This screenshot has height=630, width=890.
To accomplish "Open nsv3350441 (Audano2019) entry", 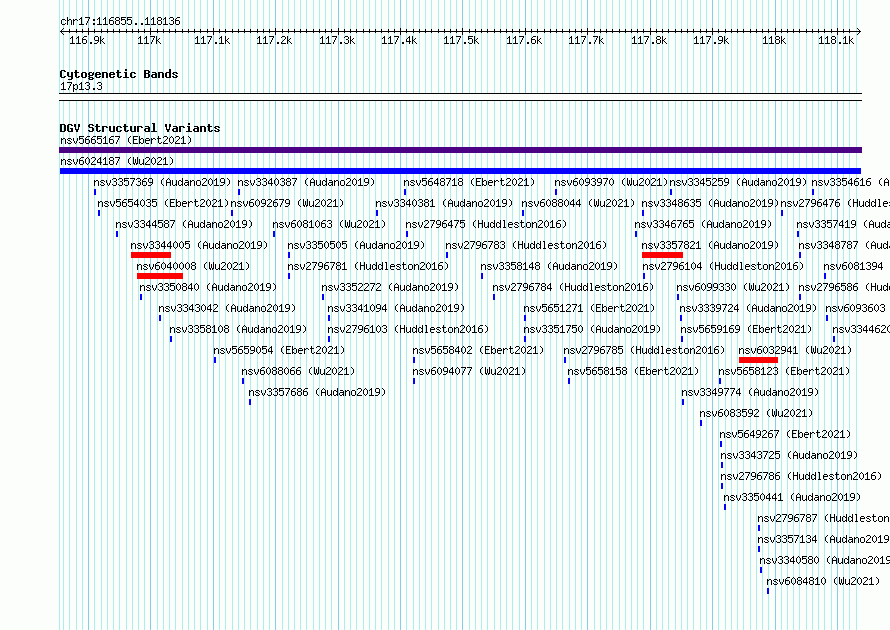I will [792, 497].
